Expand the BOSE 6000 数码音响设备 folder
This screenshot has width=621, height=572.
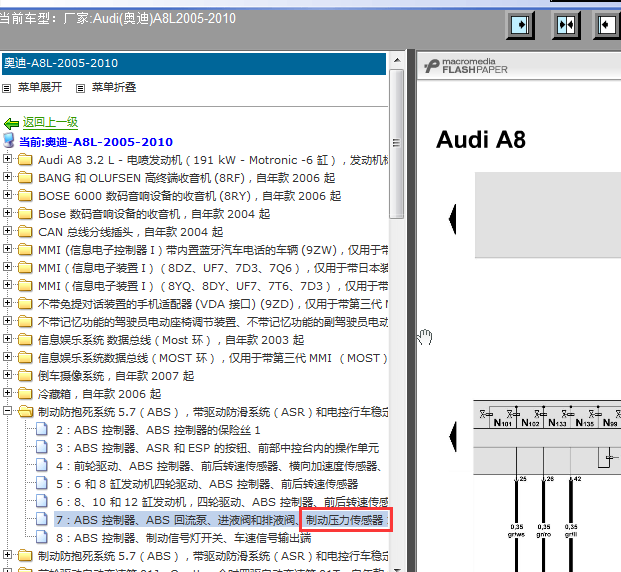pos(7,195)
